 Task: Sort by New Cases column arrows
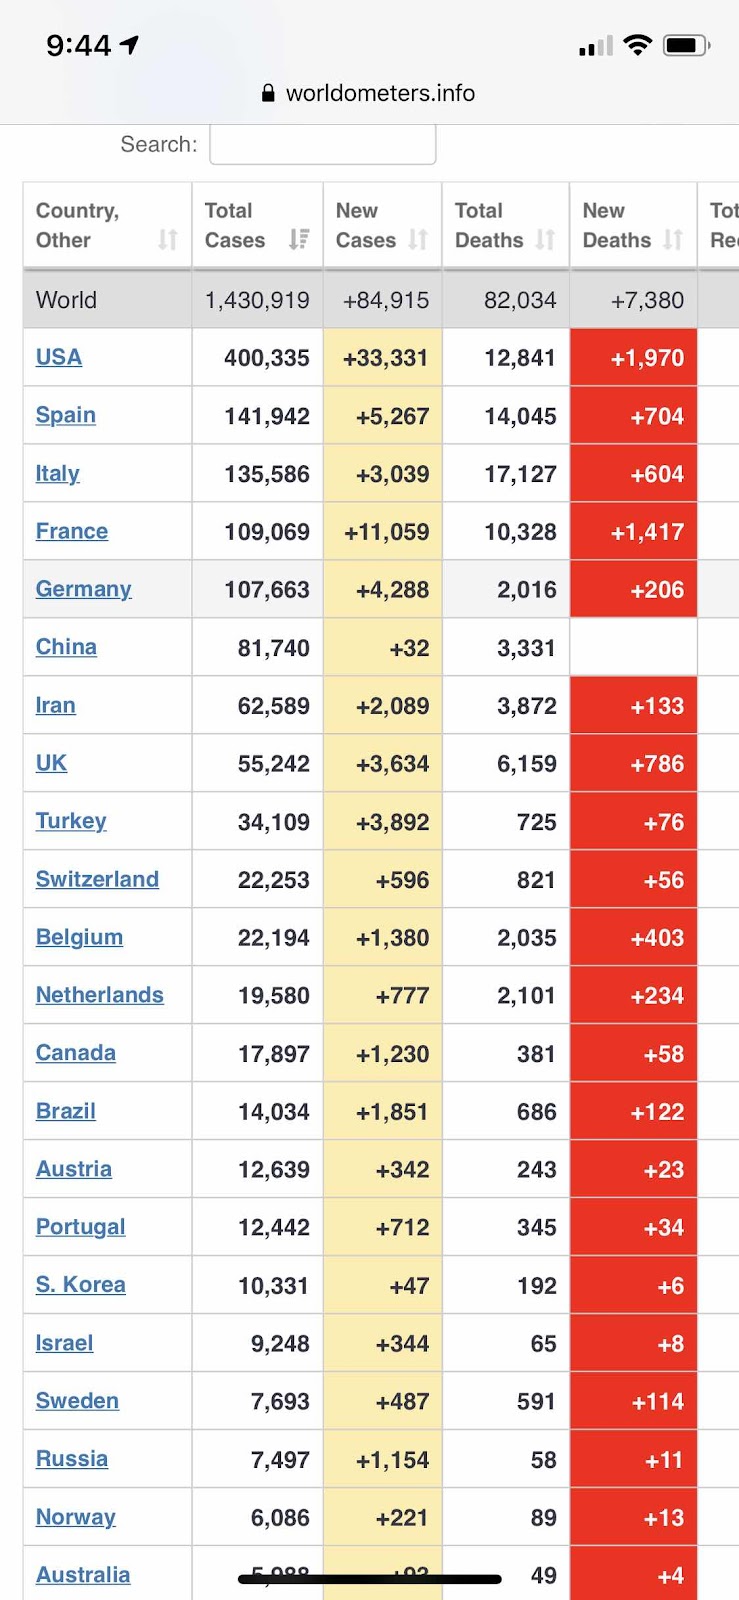[418, 240]
